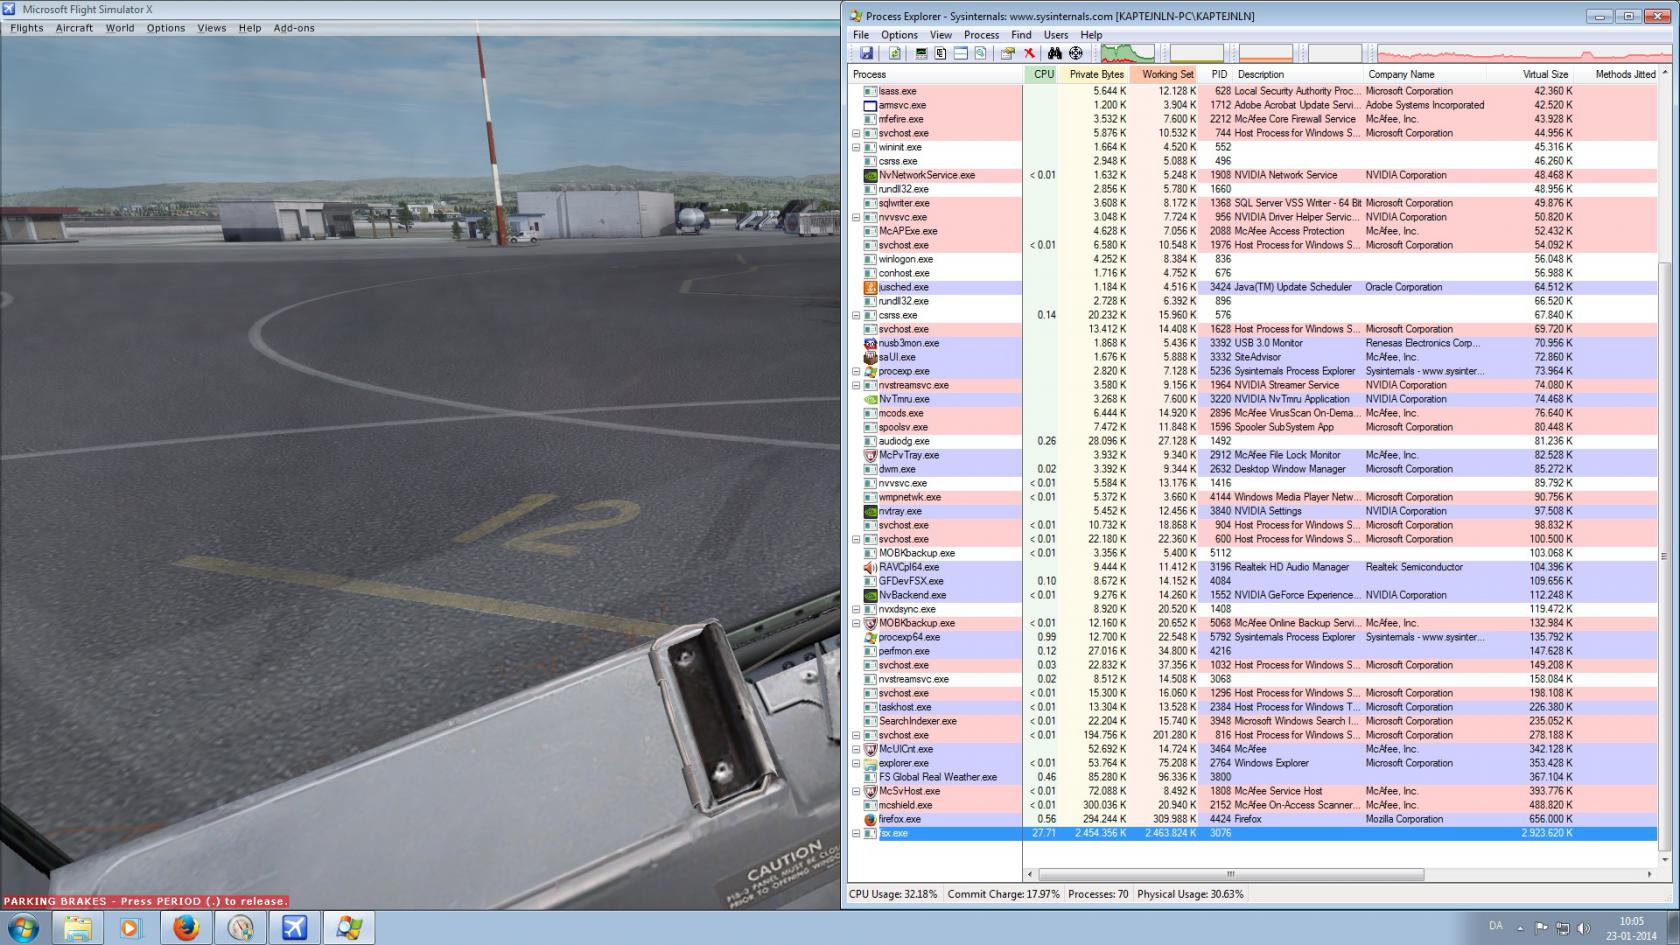
Task: Click NvNetworkService.exe NVIDIA icon
Action: [870, 175]
